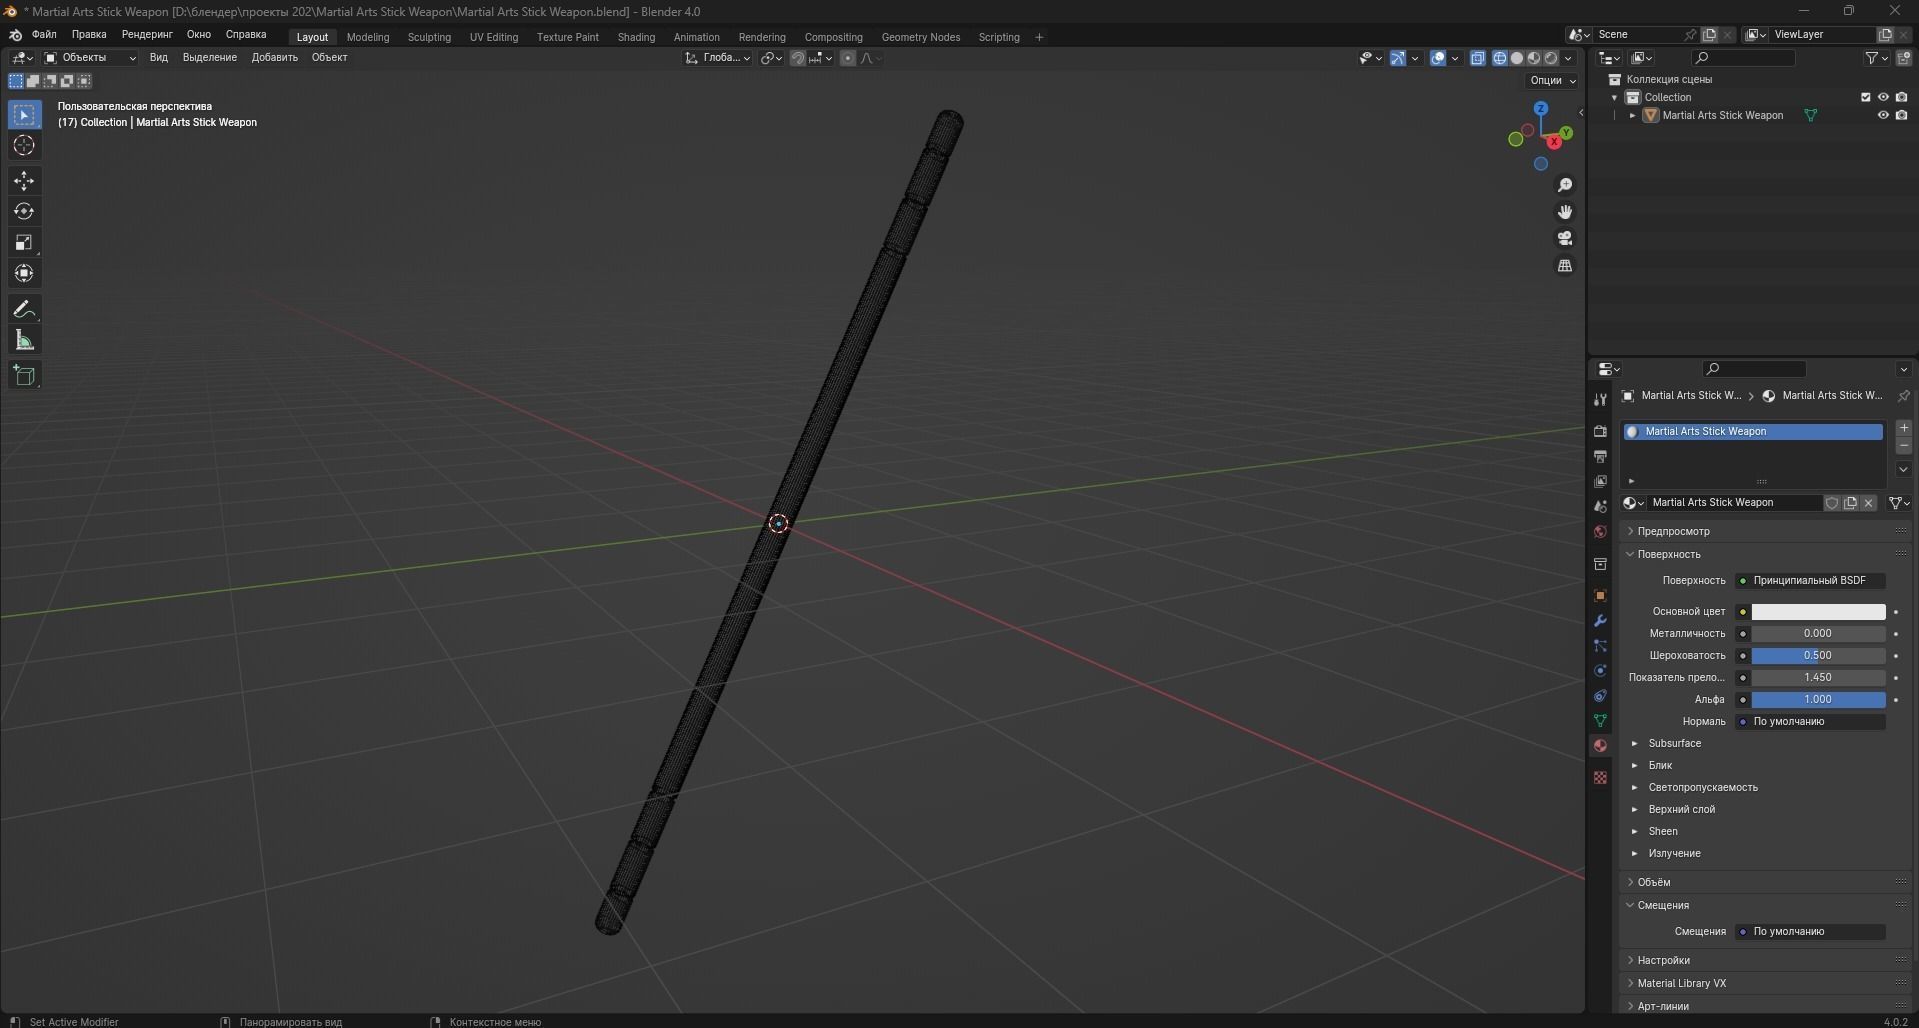The width and height of the screenshot is (1919, 1028).
Task: Select the Scale tool
Action: click(x=24, y=243)
